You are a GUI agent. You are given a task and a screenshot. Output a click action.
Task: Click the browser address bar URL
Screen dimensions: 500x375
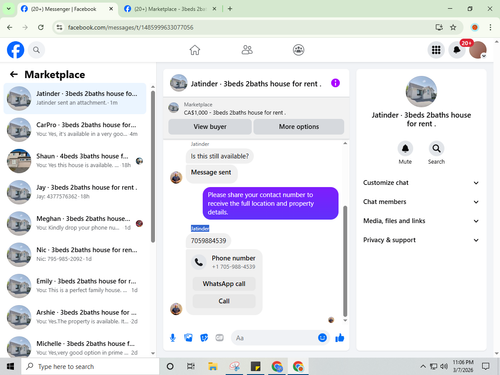[x=130, y=27]
